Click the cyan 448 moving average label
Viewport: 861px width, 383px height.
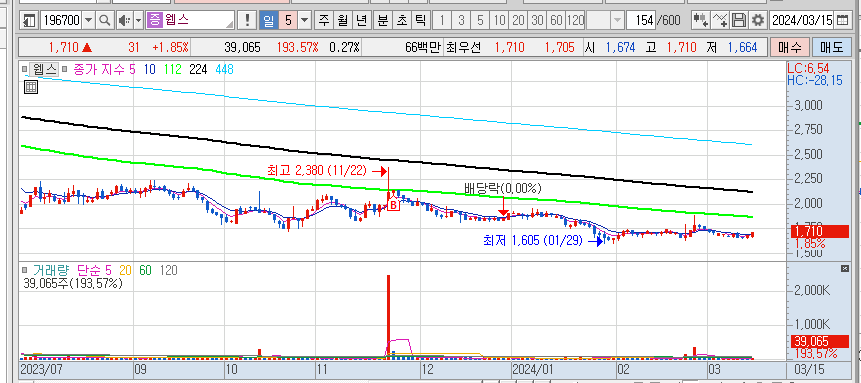pyautogui.click(x=226, y=70)
